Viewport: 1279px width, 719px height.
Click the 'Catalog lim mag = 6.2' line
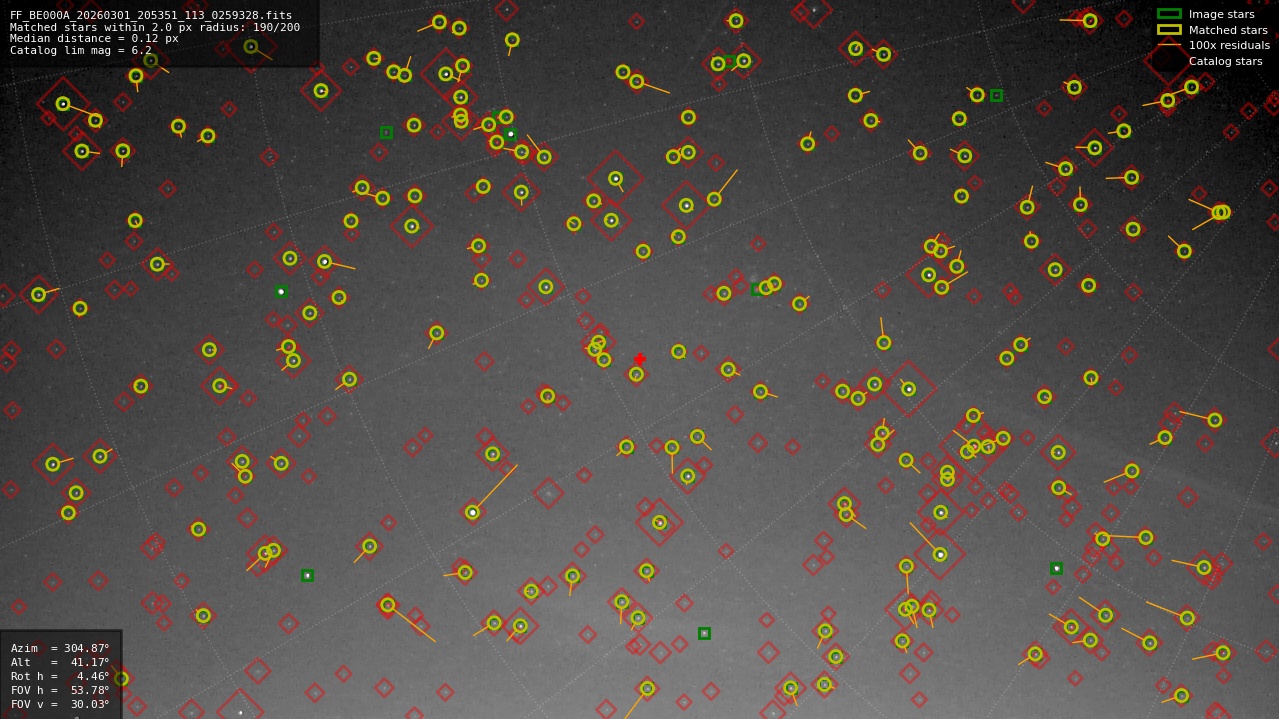tap(81, 50)
